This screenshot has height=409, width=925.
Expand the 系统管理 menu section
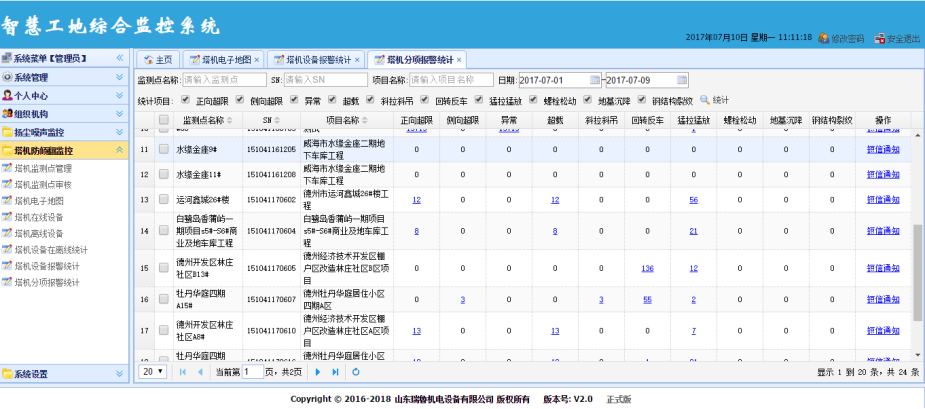(65, 77)
